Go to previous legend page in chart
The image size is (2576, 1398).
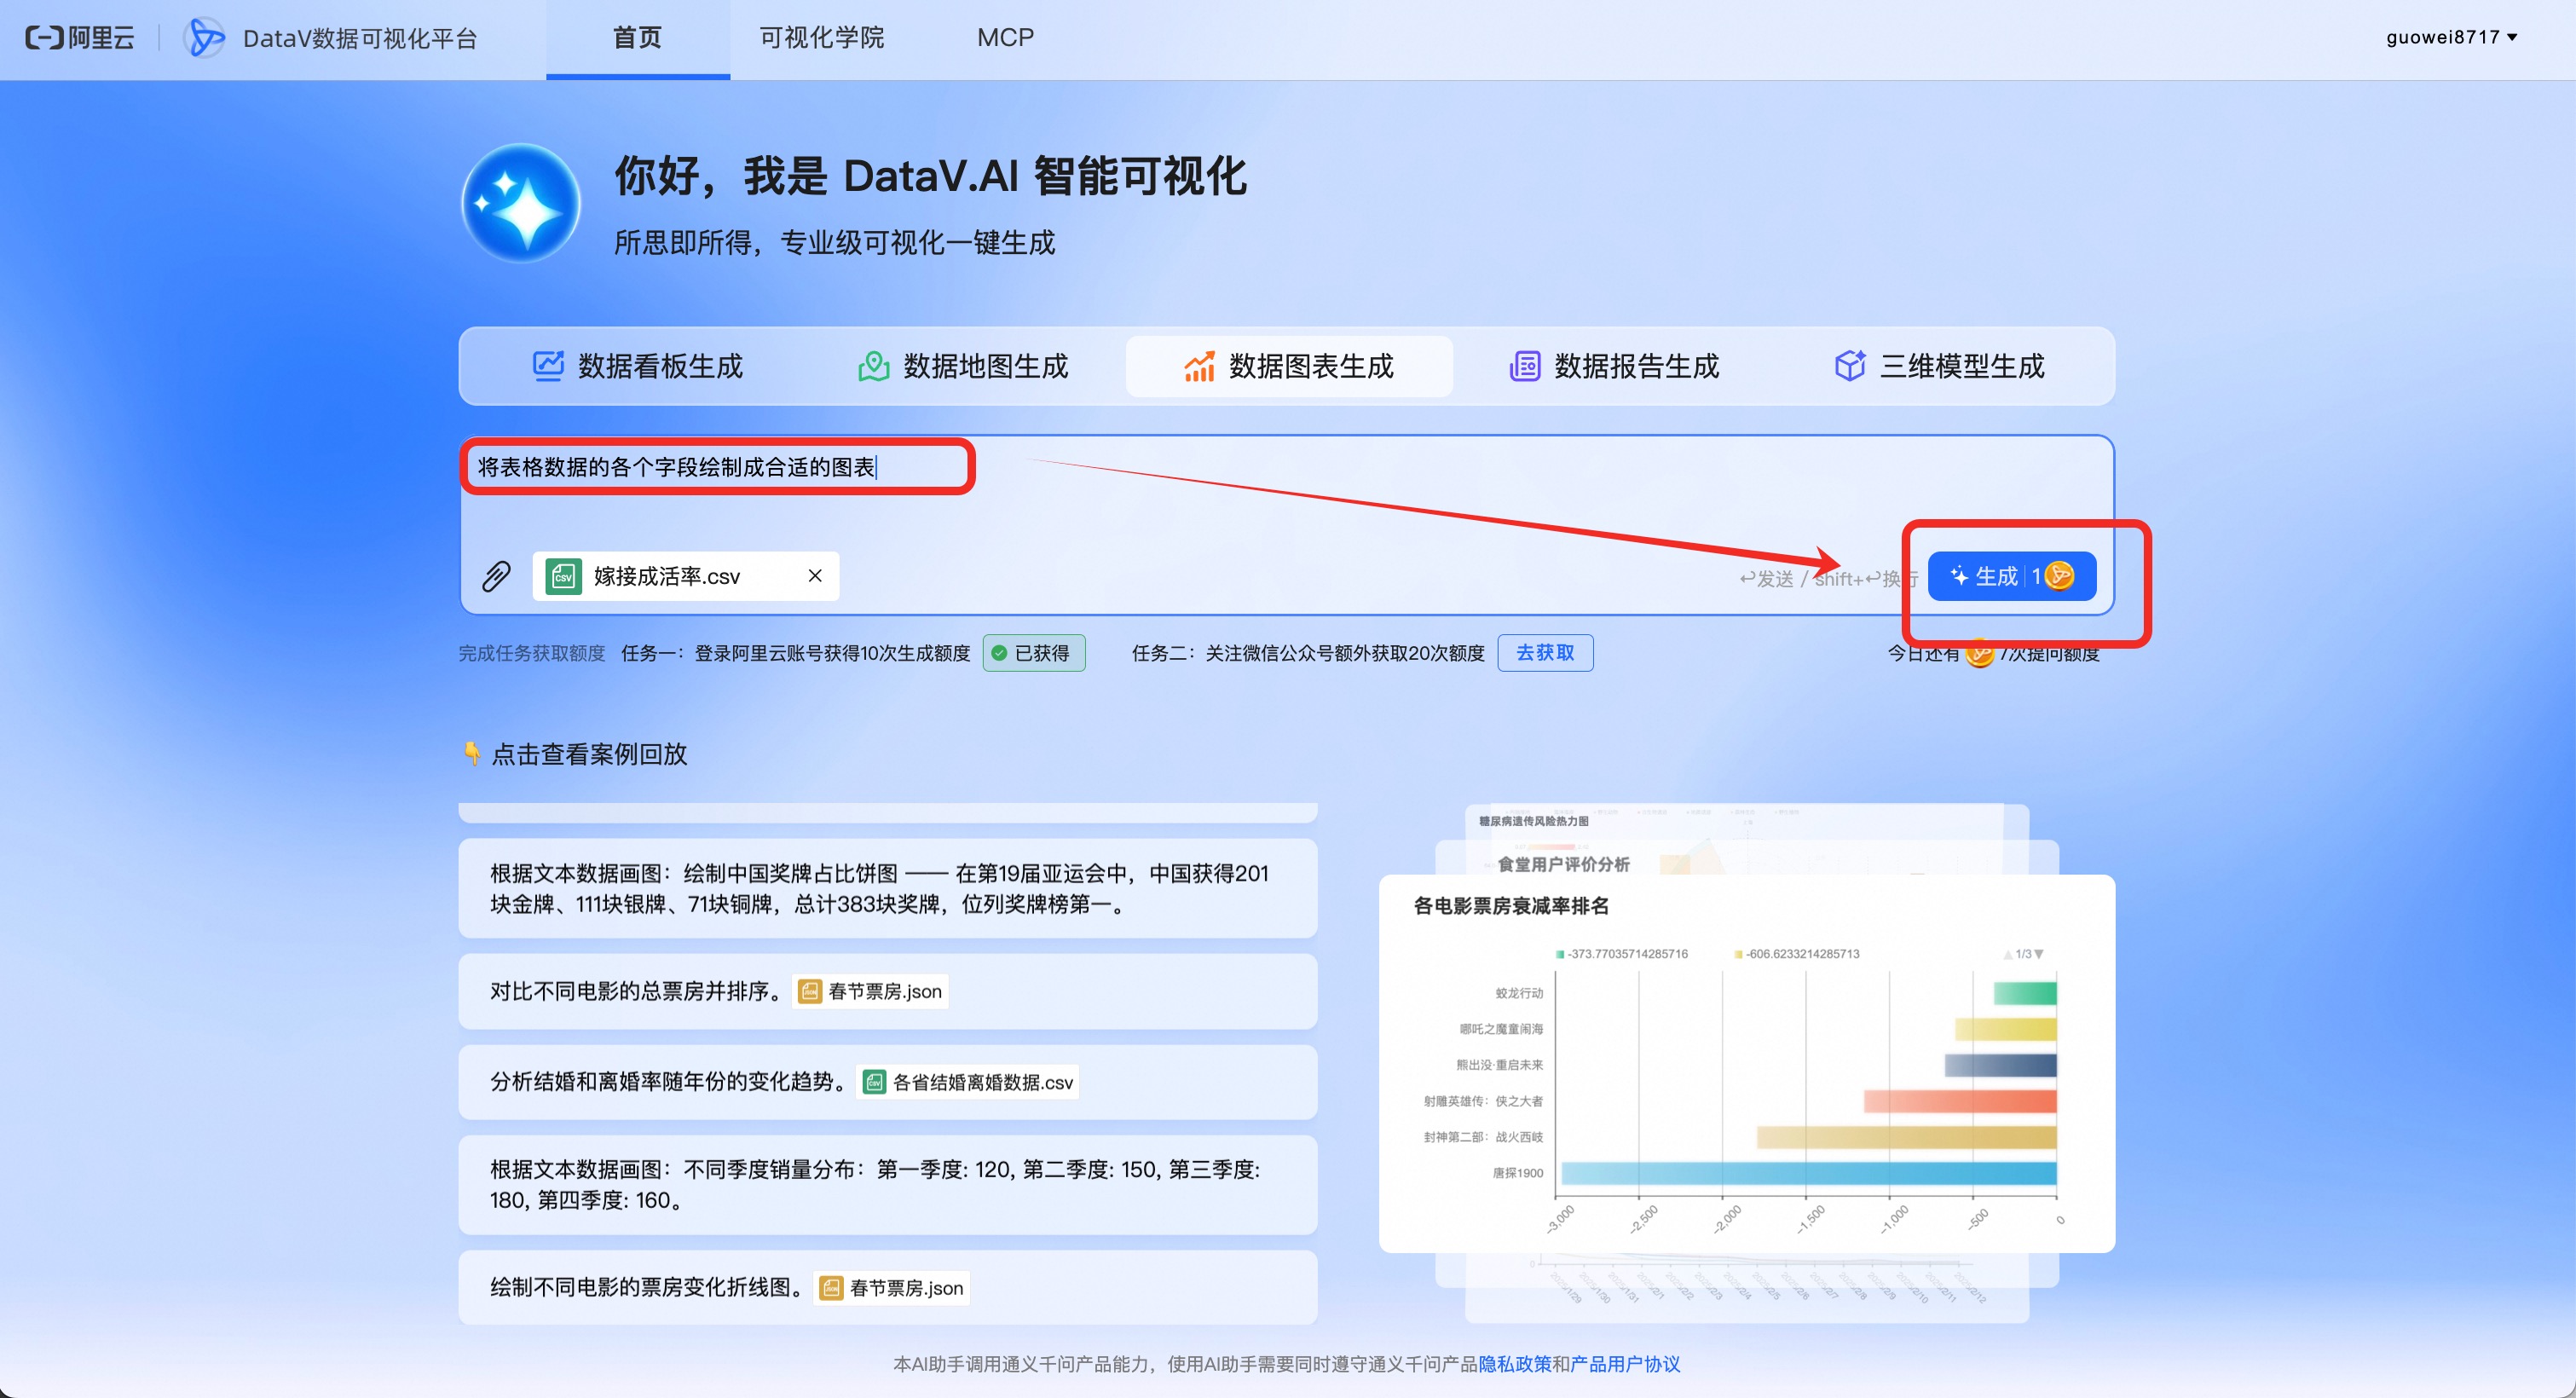[2007, 954]
